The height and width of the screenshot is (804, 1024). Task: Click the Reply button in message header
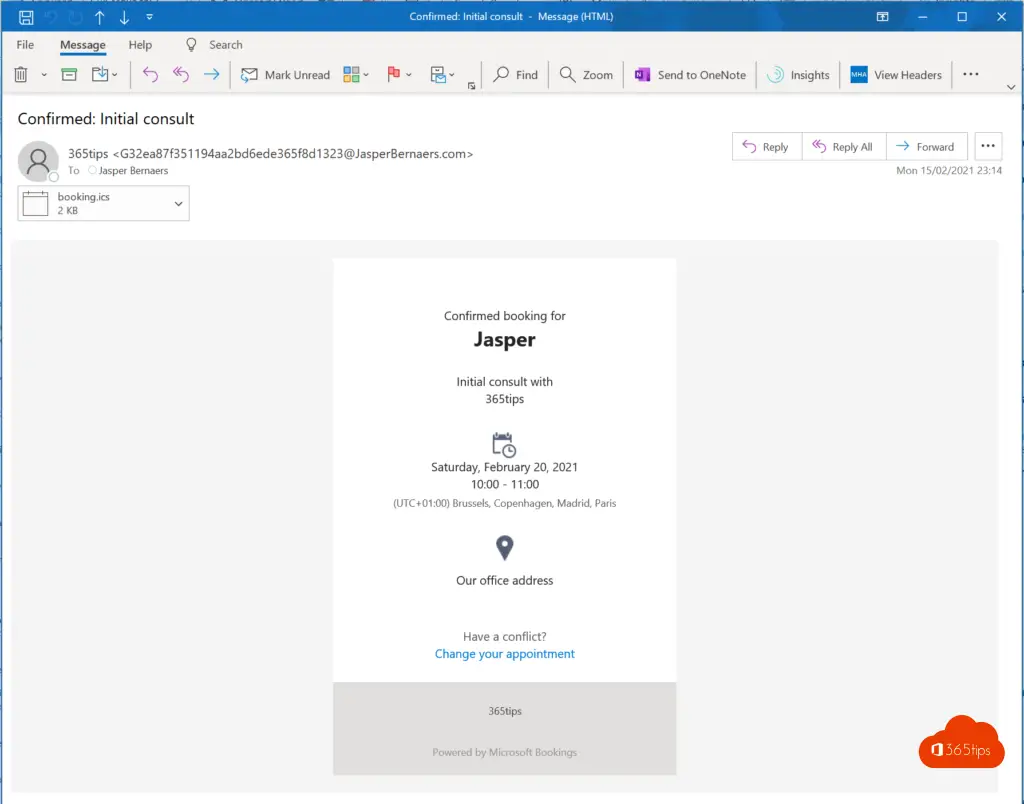pos(767,147)
